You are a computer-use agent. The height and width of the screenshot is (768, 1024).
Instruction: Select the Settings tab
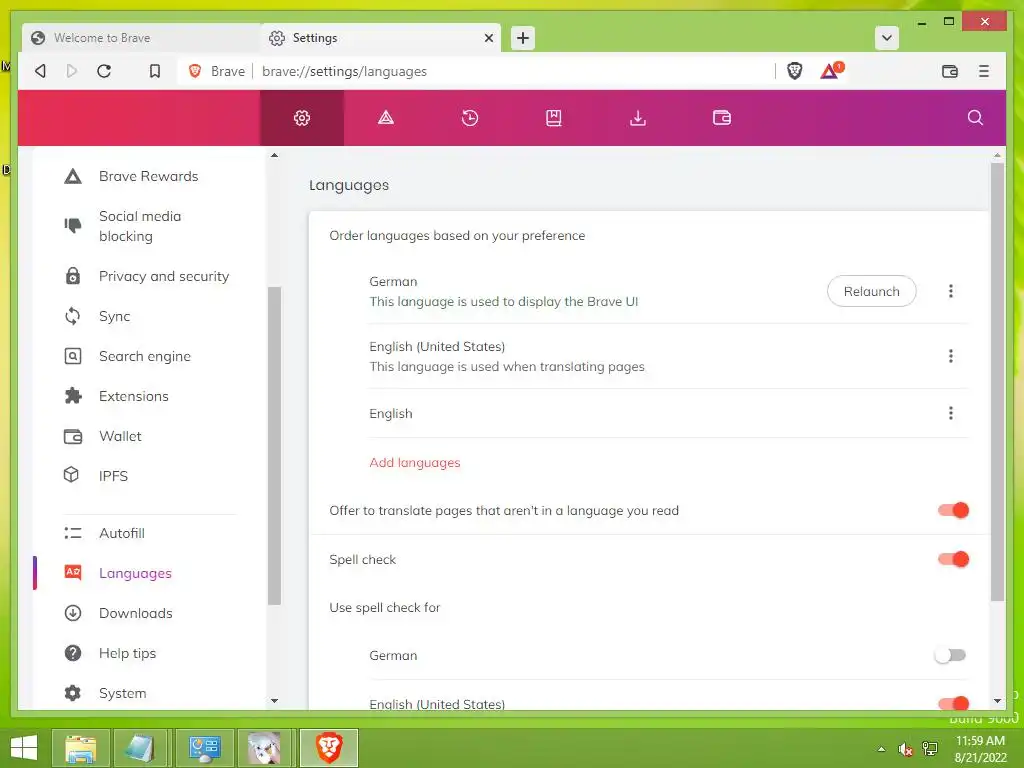[x=381, y=38]
